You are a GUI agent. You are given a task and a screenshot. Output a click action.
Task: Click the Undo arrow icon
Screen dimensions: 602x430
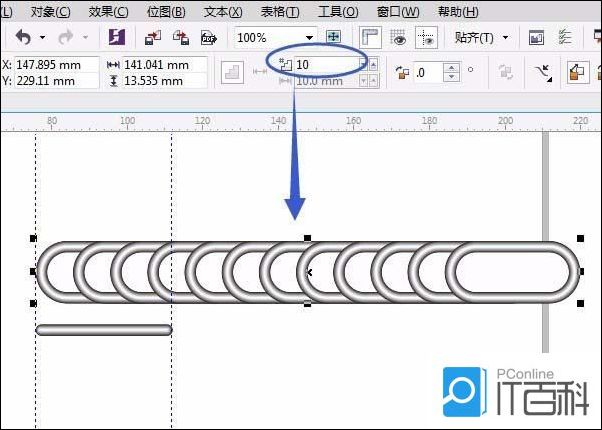tap(23, 37)
